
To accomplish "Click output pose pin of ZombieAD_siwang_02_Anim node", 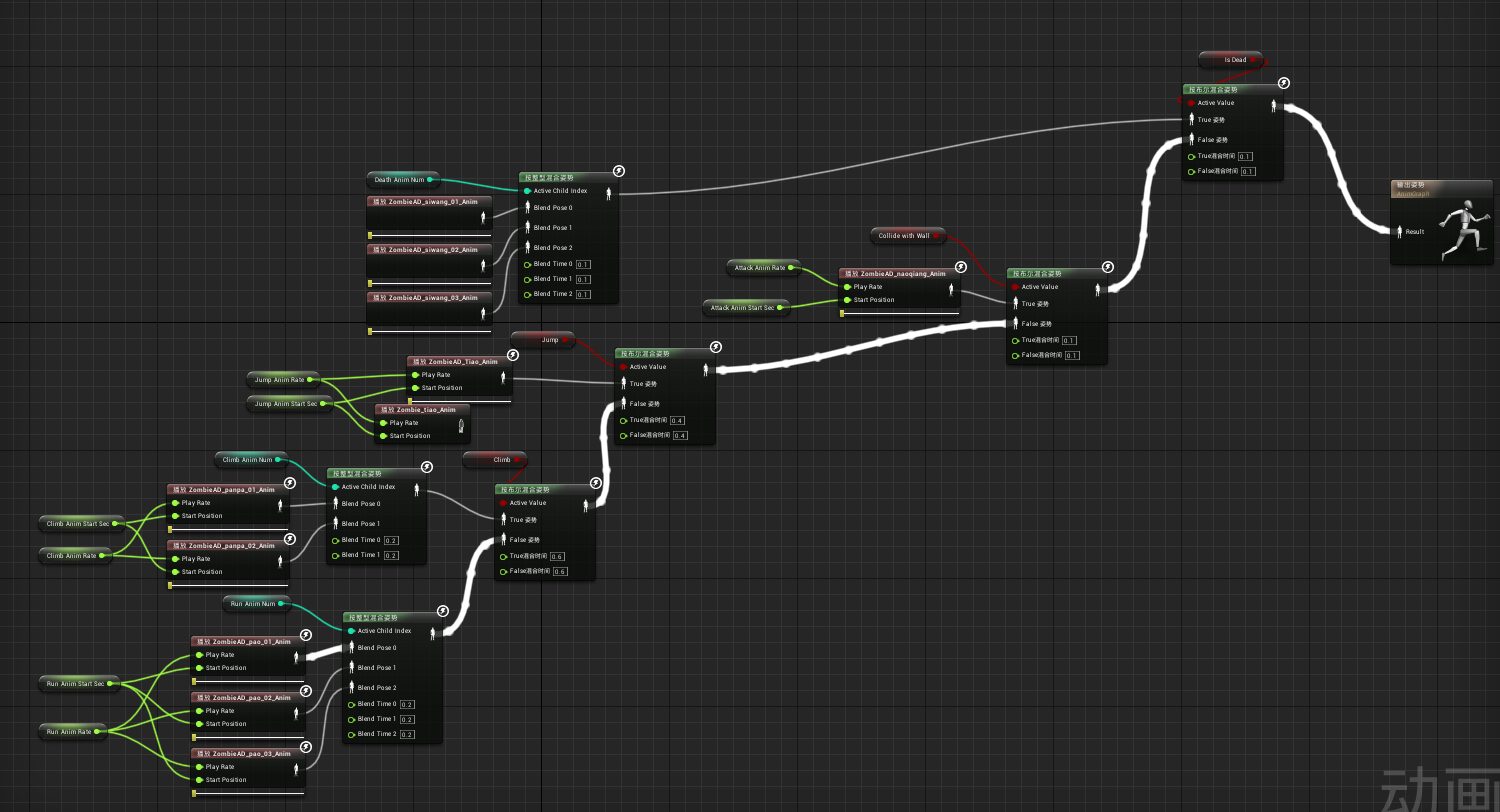I will (484, 265).
